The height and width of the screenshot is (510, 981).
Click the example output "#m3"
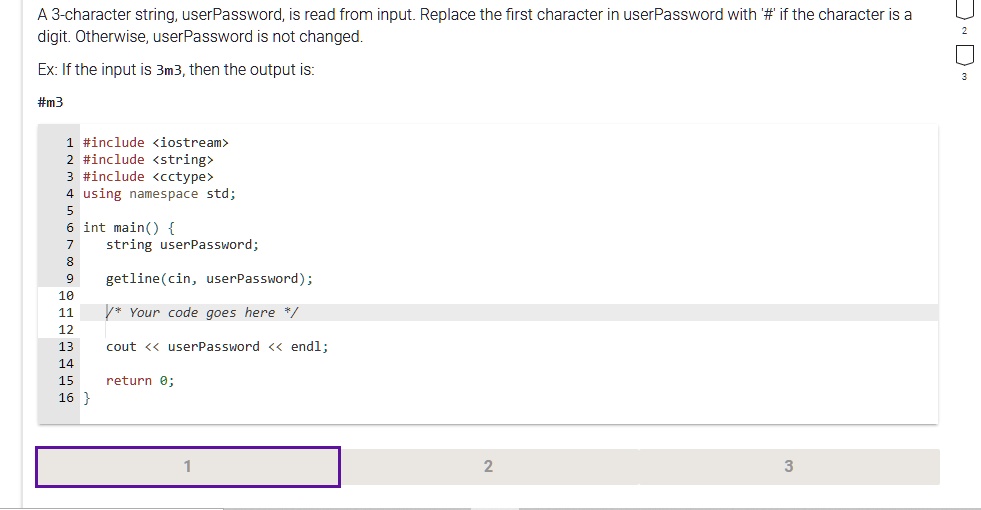click(50, 103)
